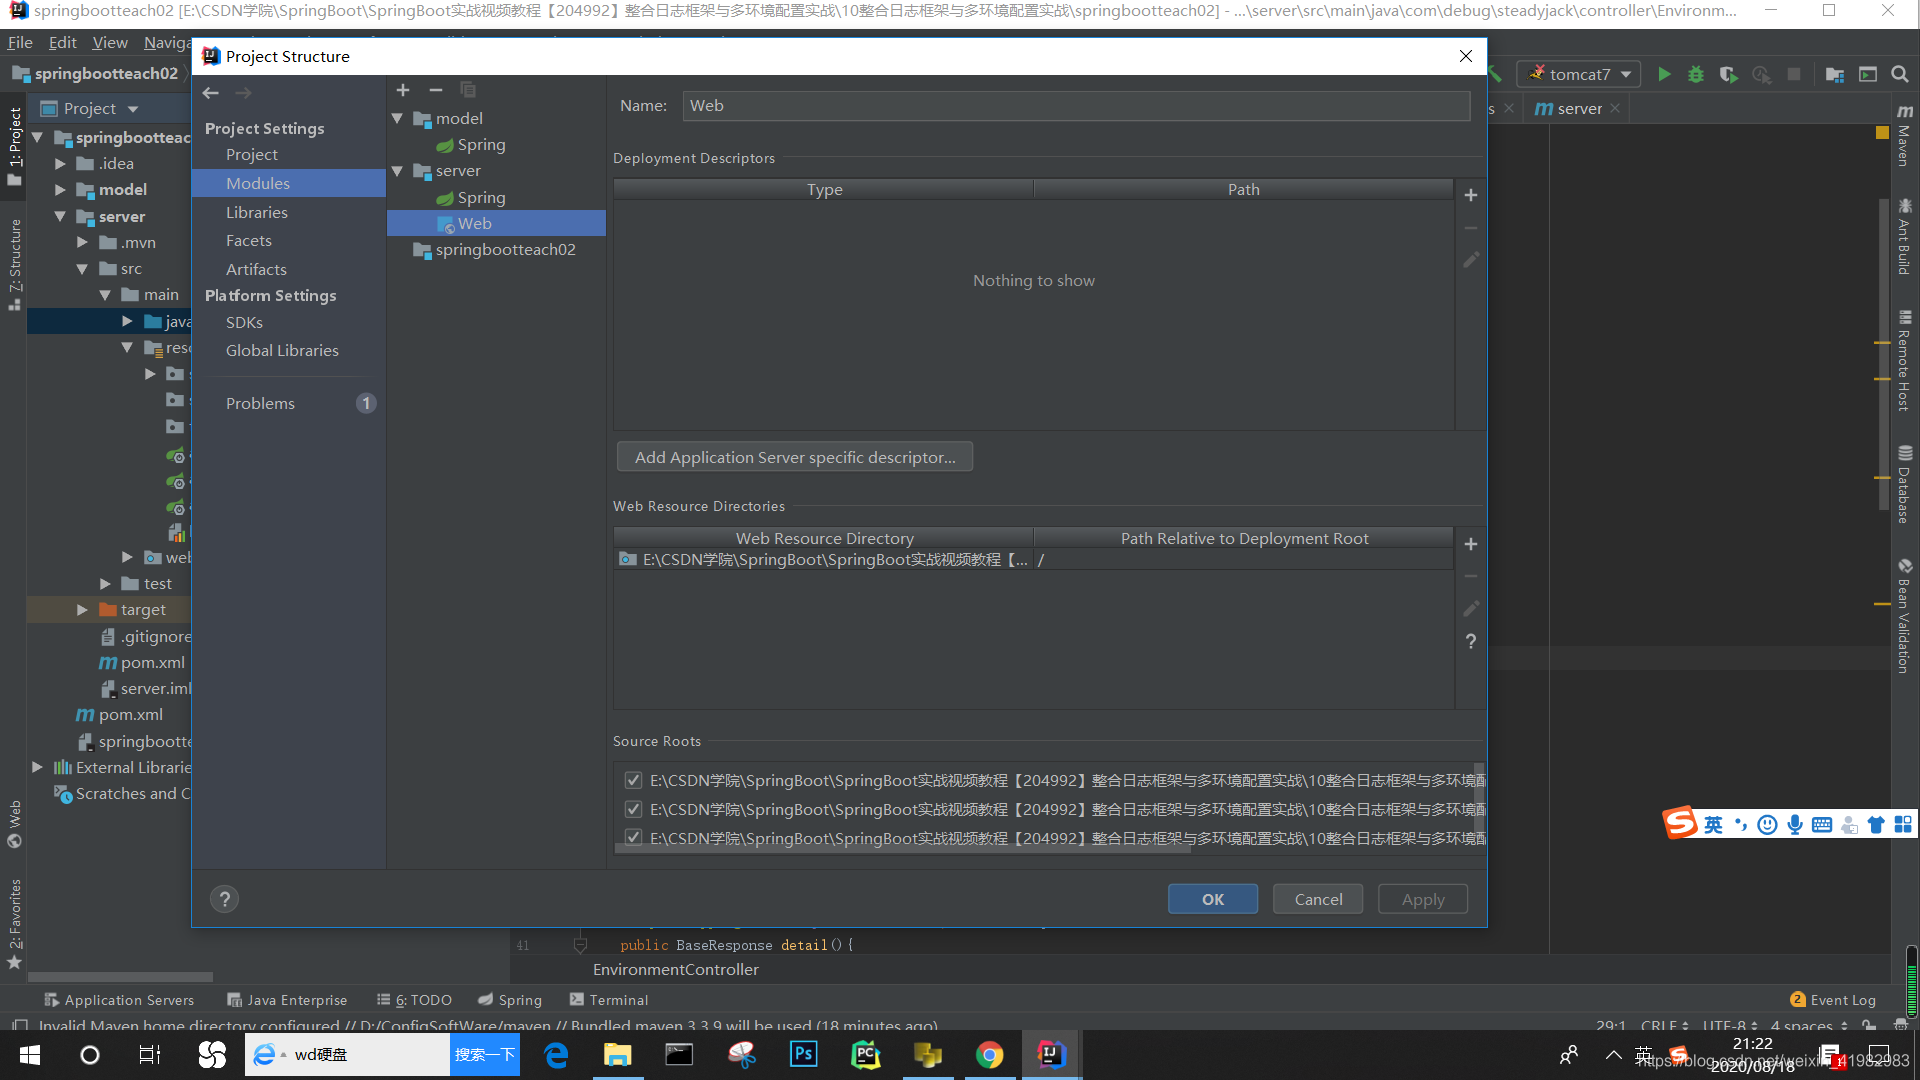Screen dimensions: 1920x1080
Task: Collapse the model module node
Action: tap(397, 119)
